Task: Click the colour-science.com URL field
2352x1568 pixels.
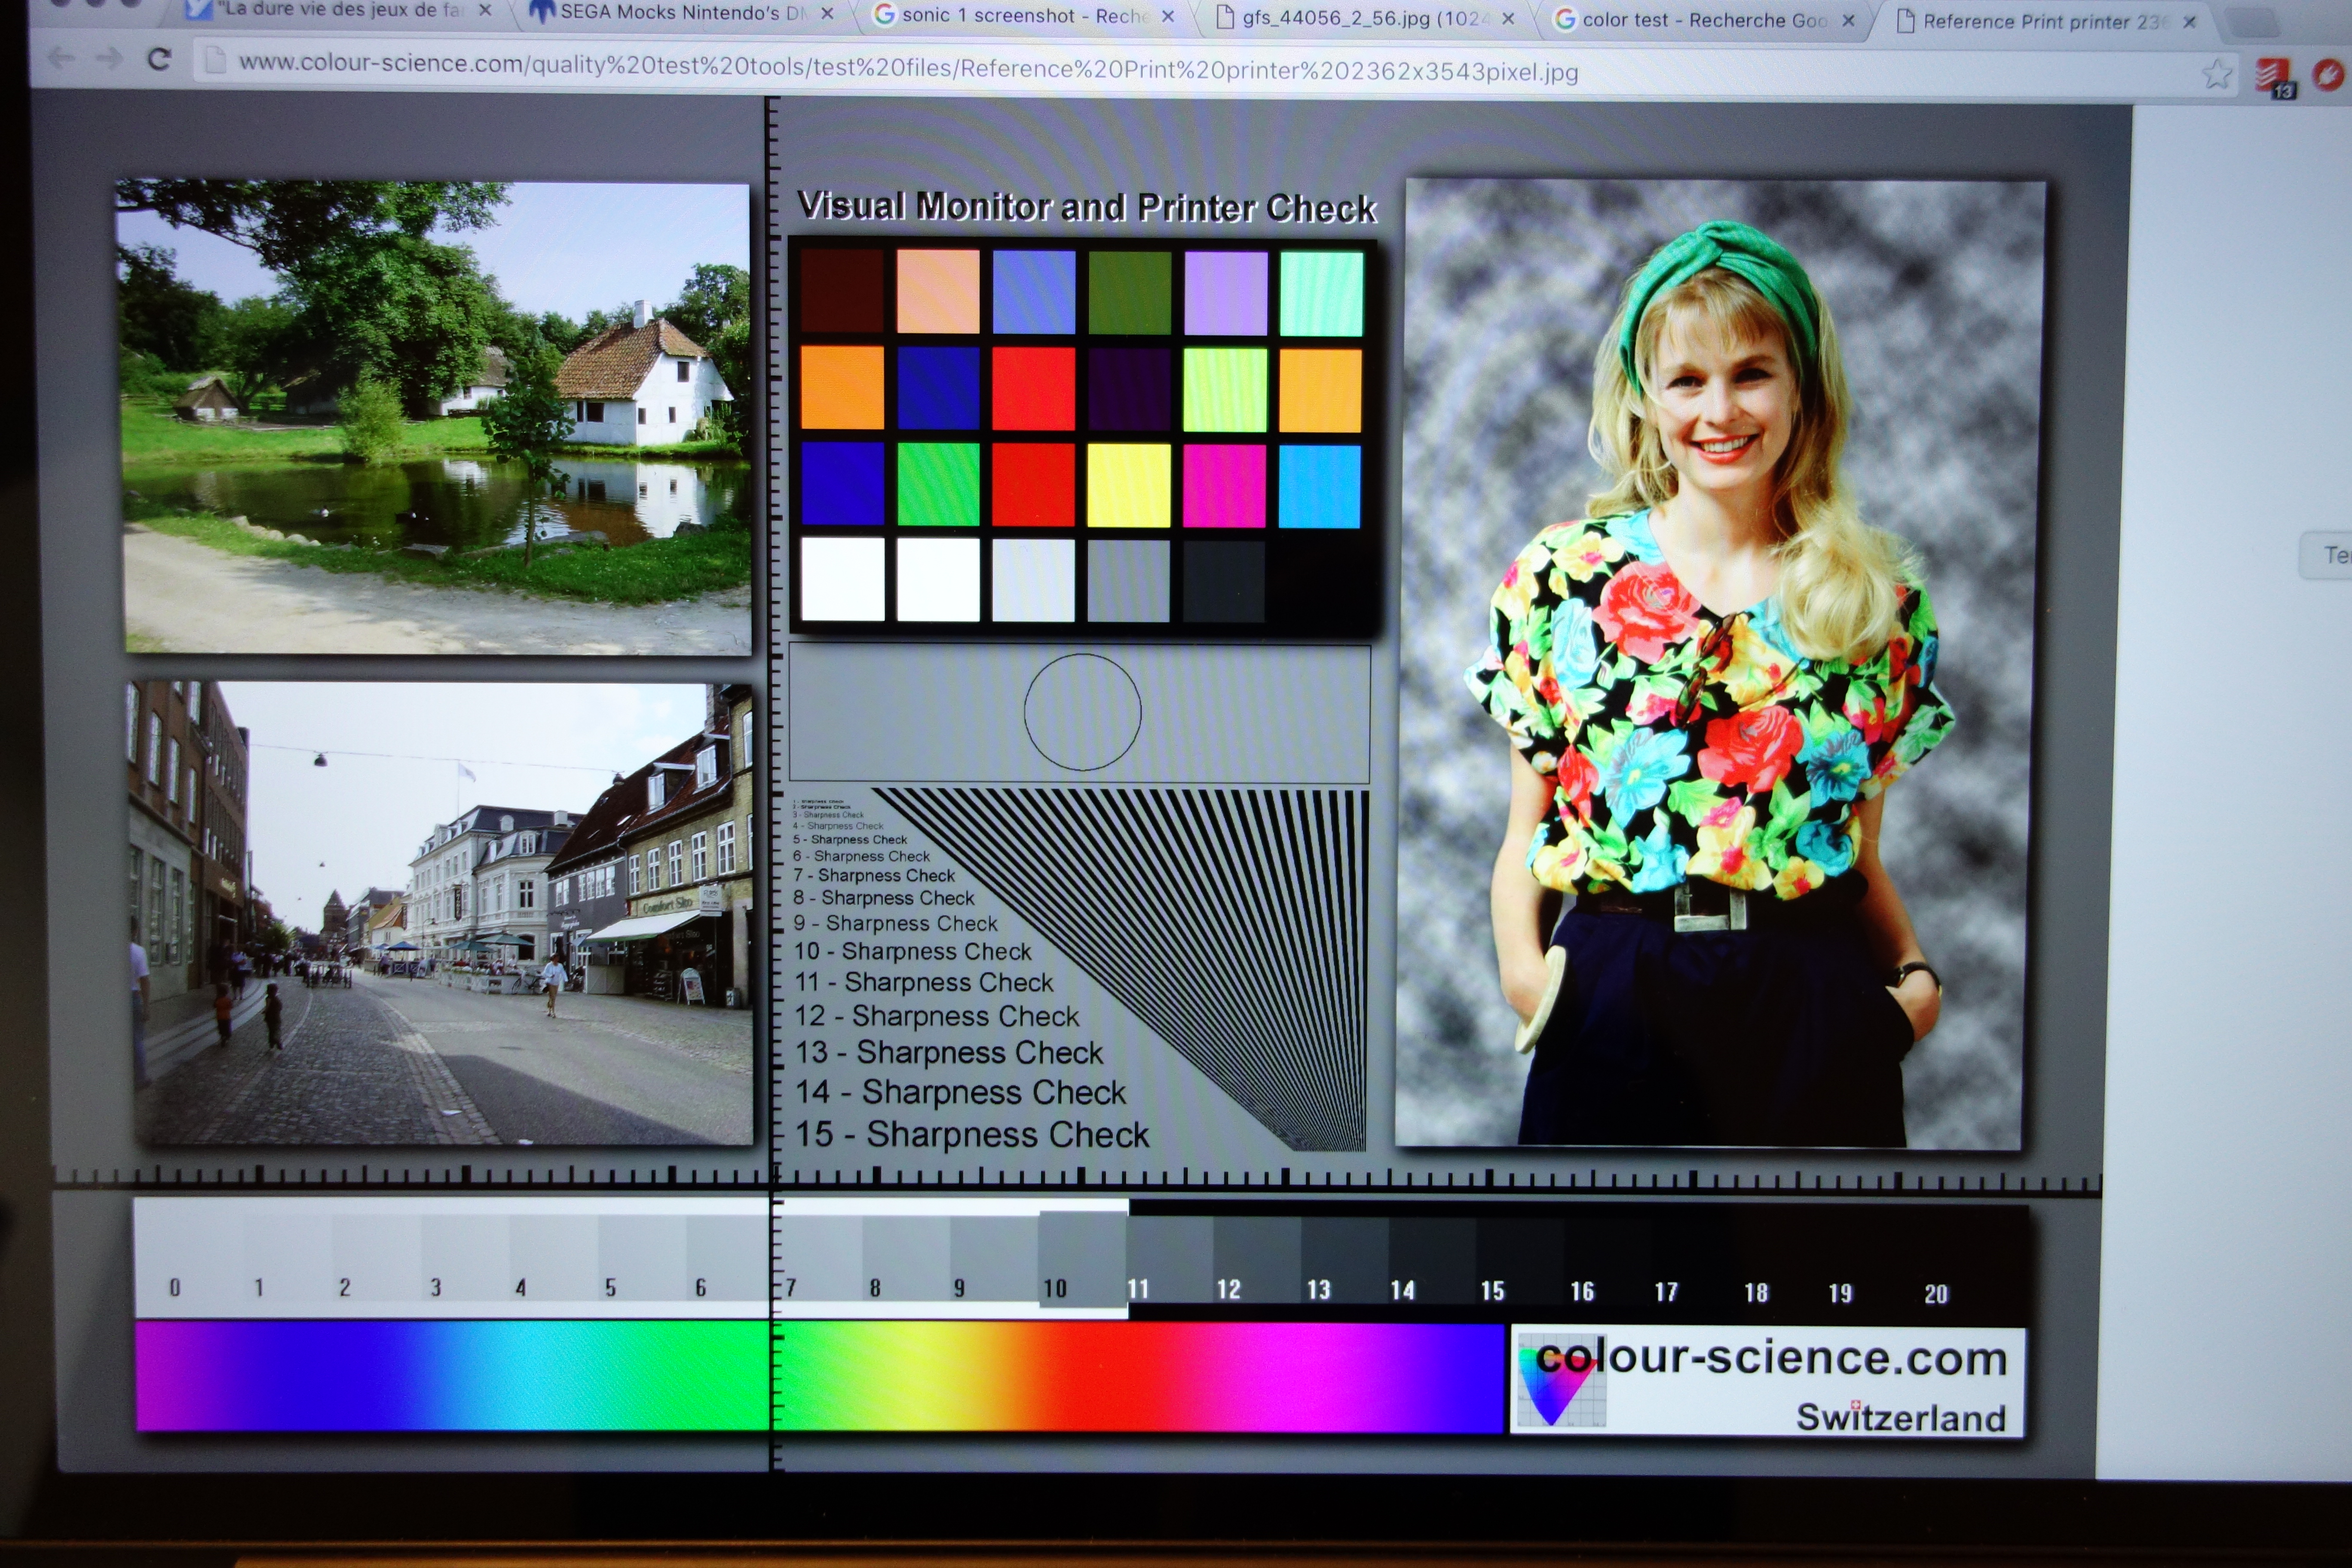Action: (900, 68)
